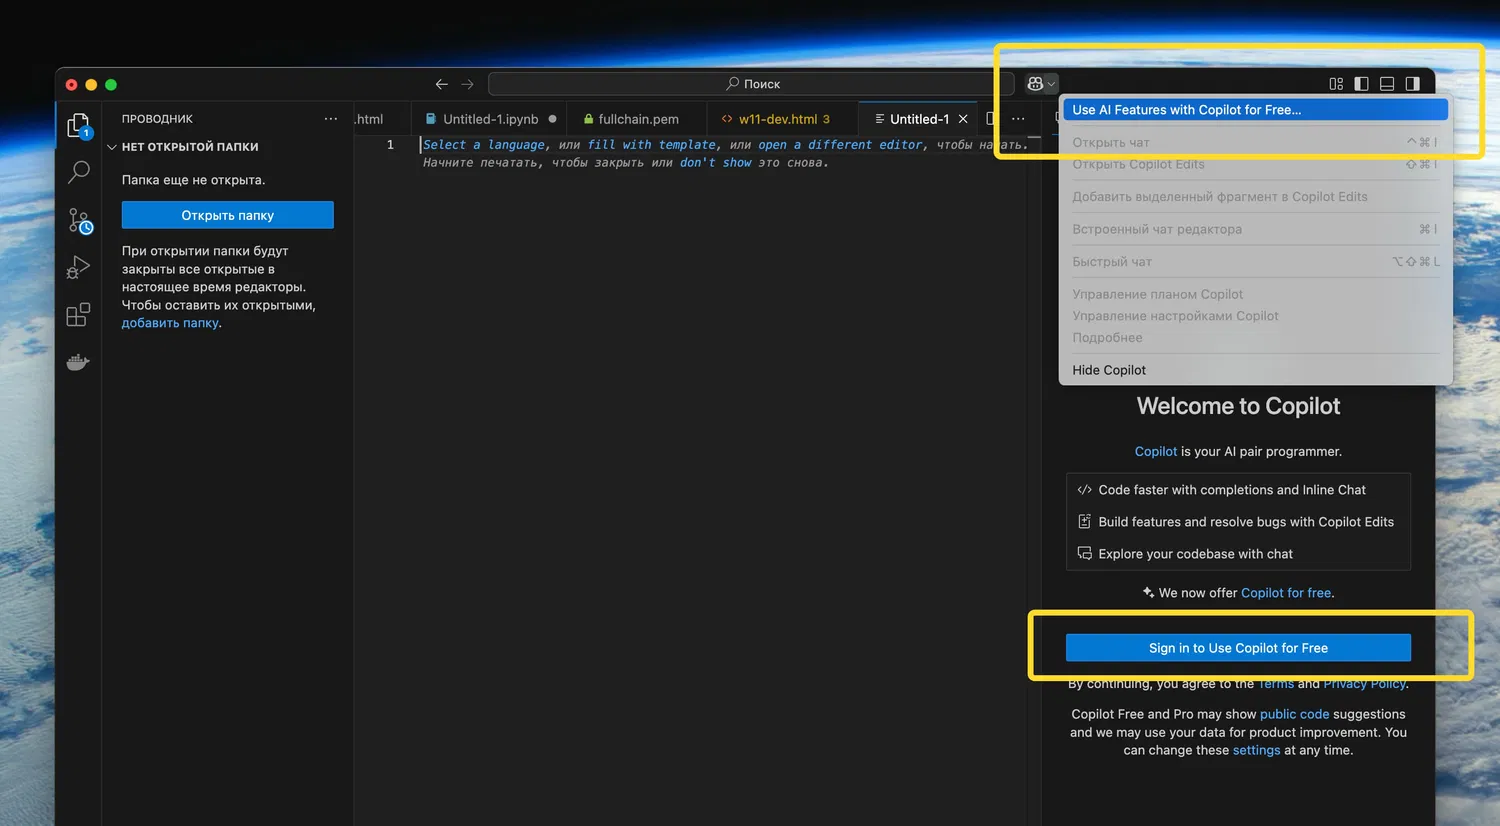Select 'Управление планом Copilot' menu entry
The height and width of the screenshot is (826, 1500).
(x=1255, y=294)
